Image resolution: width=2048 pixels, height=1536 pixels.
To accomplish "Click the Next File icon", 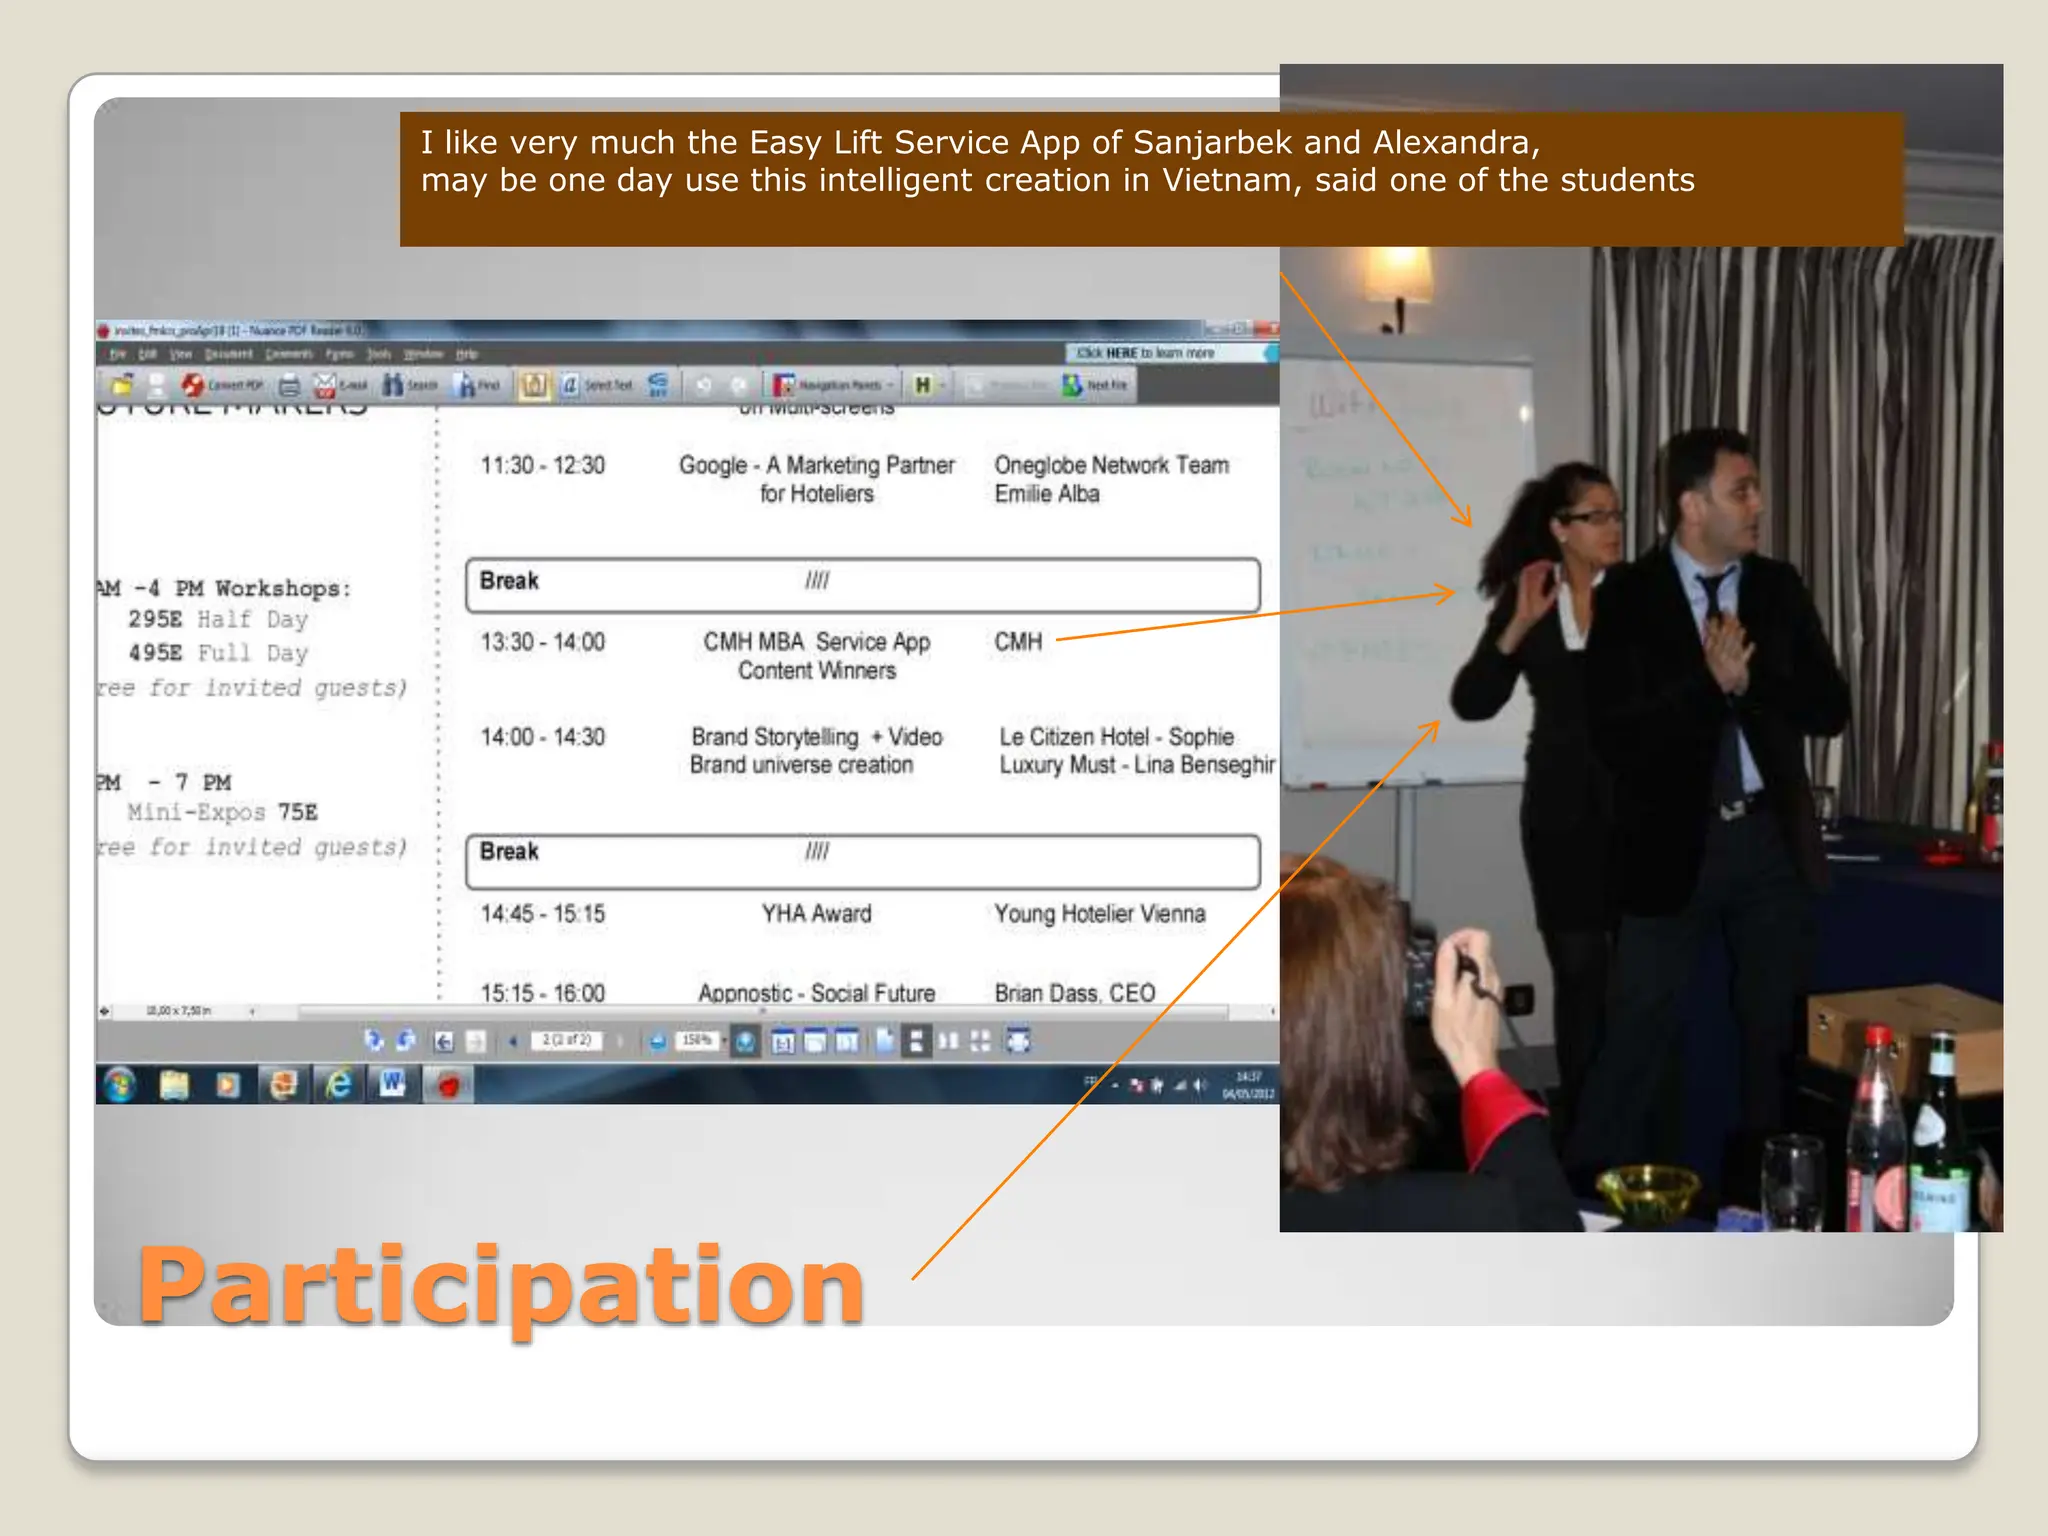I will tap(1073, 385).
